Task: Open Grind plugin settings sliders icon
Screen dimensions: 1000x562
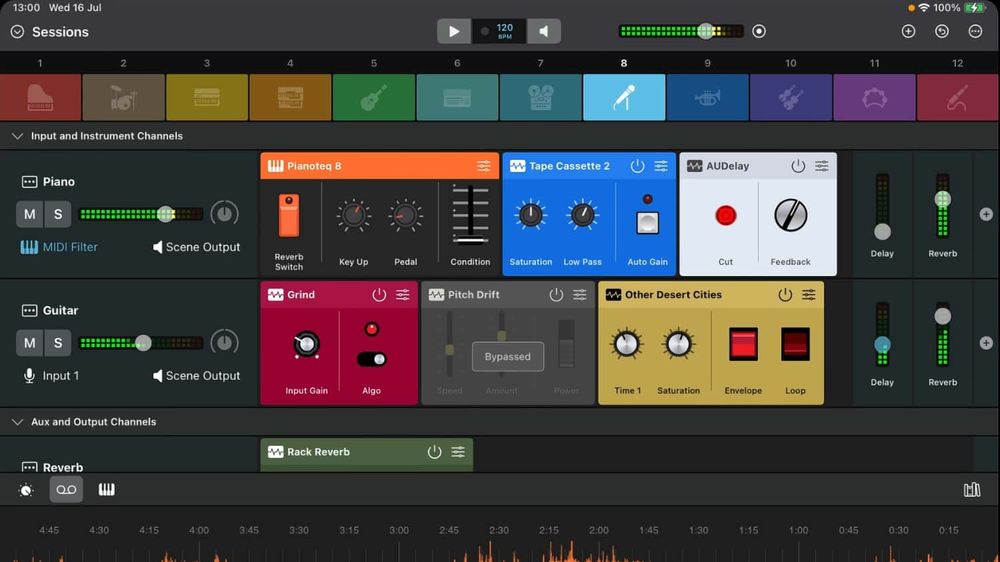Action: (x=402, y=295)
